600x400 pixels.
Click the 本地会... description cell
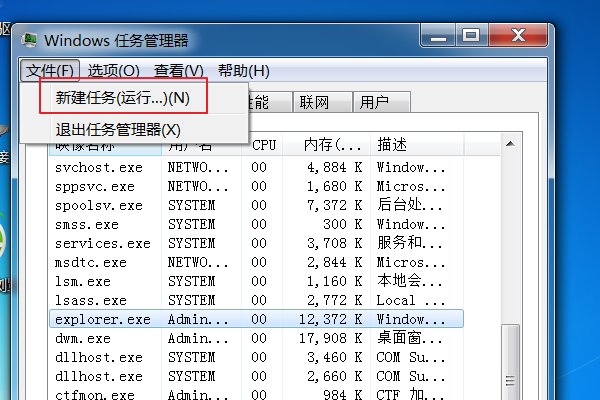(410, 281)
